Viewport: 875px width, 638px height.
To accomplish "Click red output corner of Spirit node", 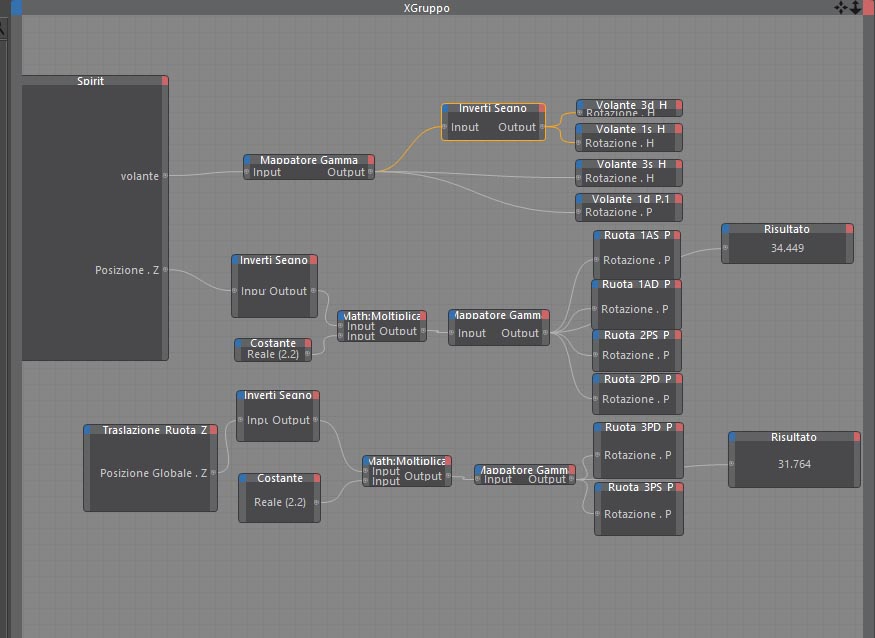I will coord(165,81).
